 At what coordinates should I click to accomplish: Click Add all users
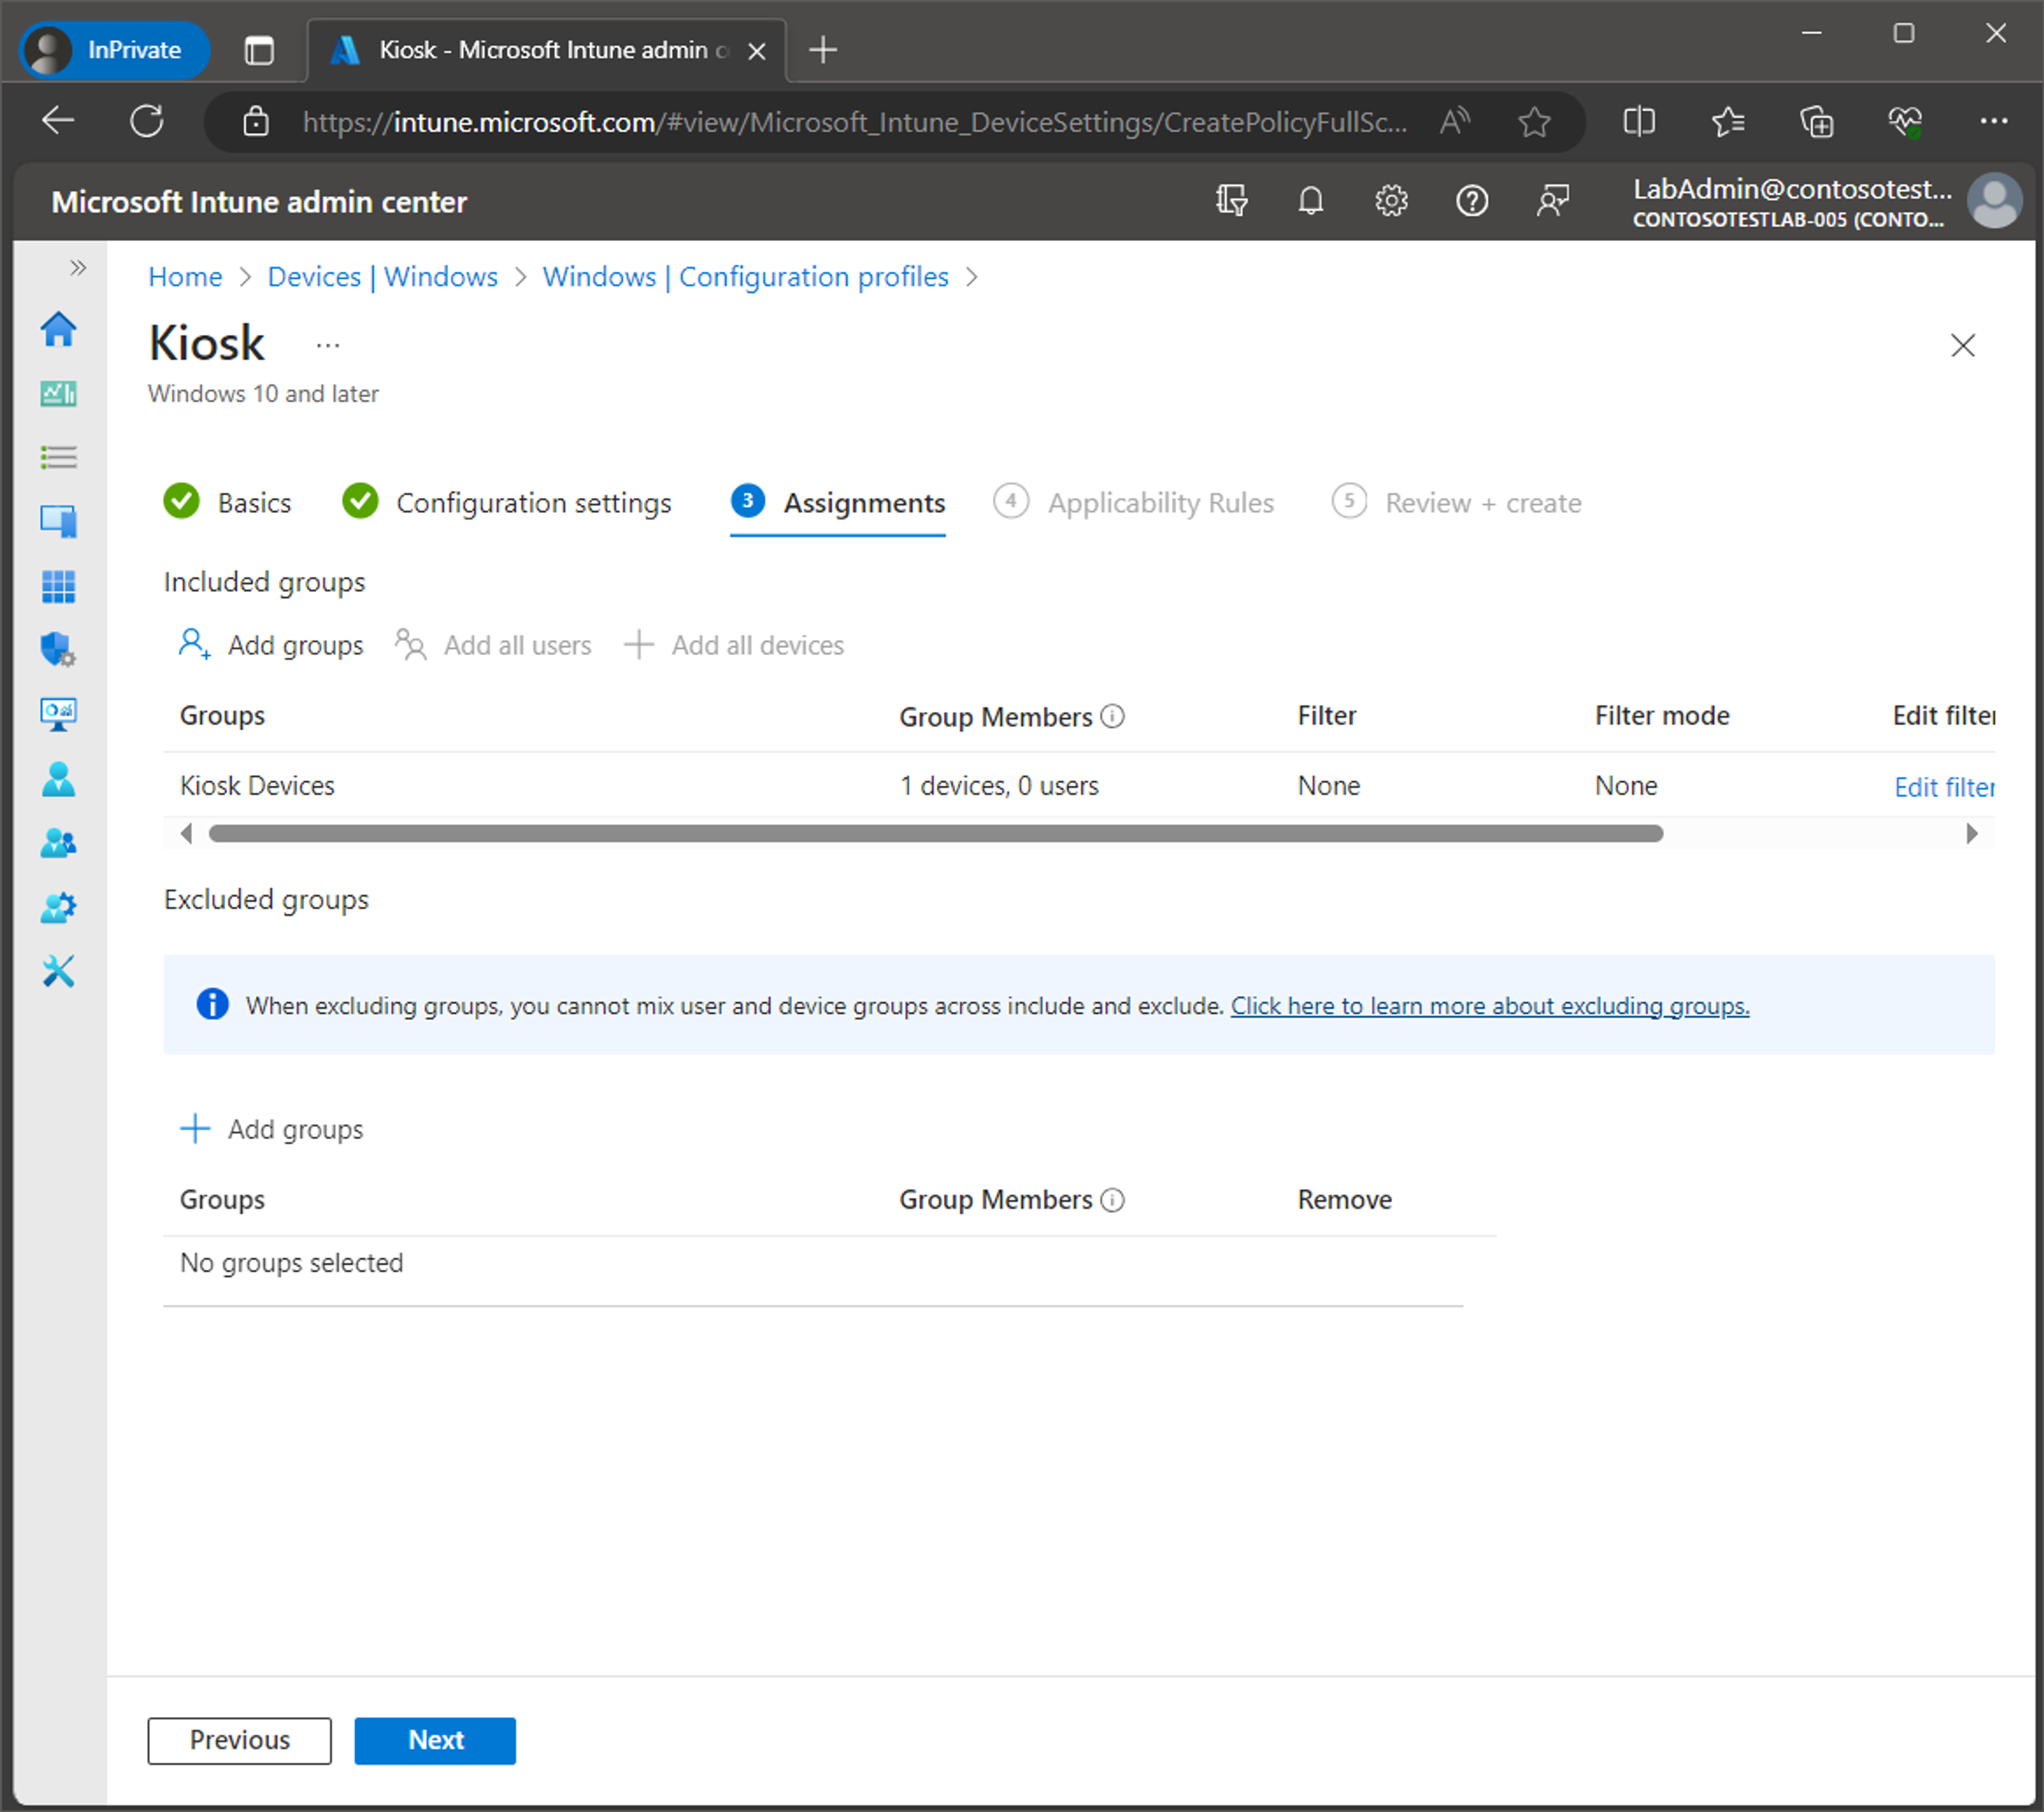click(493, 645)
